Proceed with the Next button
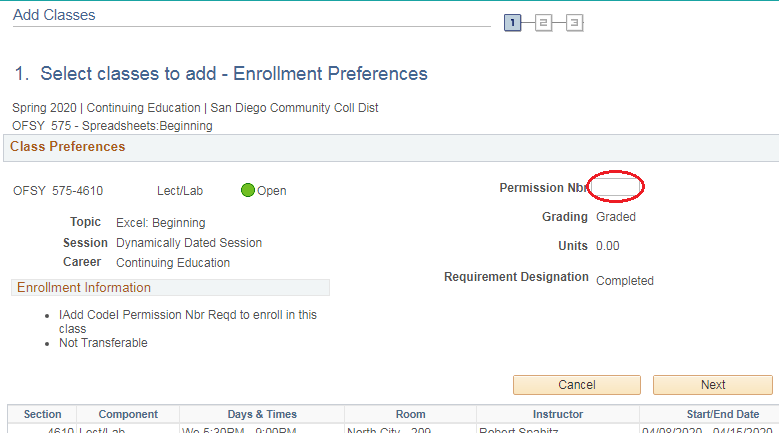The image size is (779, 433). coord(712,385)
